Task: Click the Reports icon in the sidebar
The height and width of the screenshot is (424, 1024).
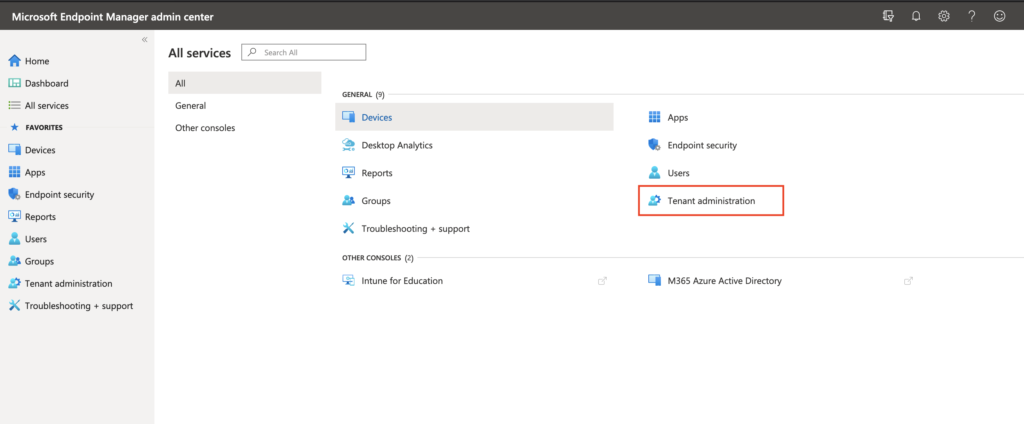Action: tap(14, 216)
